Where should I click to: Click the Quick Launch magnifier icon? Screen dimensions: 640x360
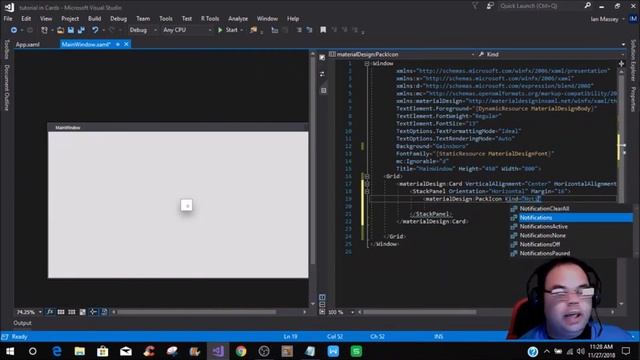pyautogui.click(x=588, y=6)
